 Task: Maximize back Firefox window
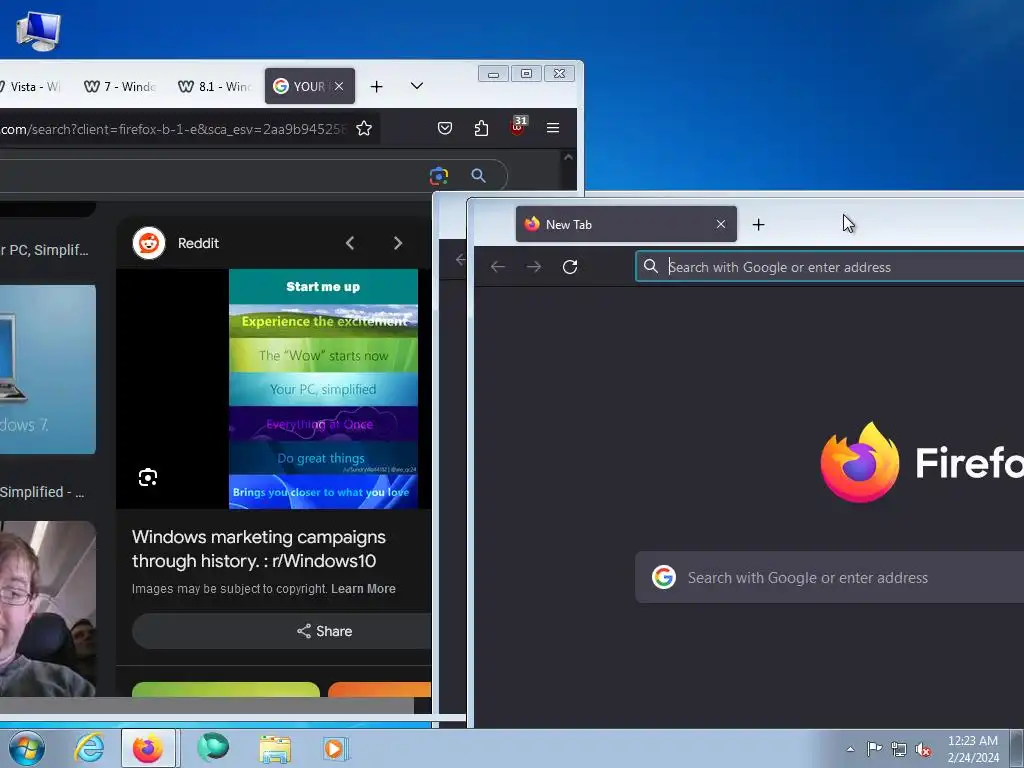(x=526, y=74)
